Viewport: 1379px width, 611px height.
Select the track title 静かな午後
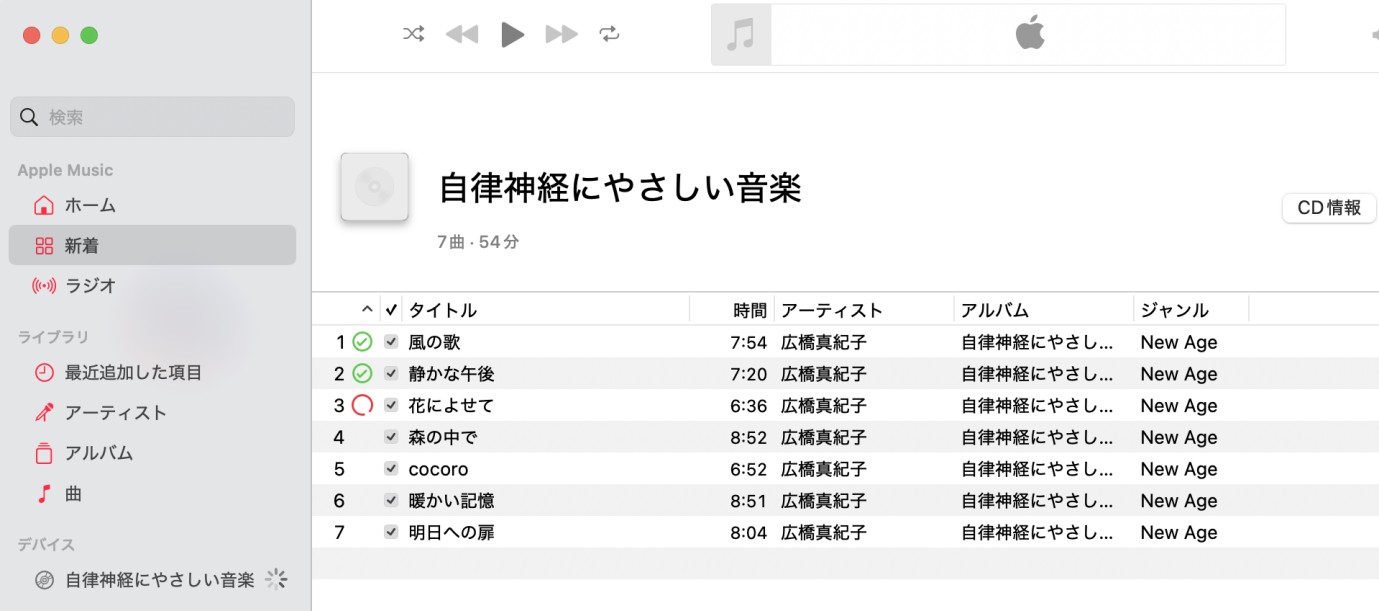point(451,374)
